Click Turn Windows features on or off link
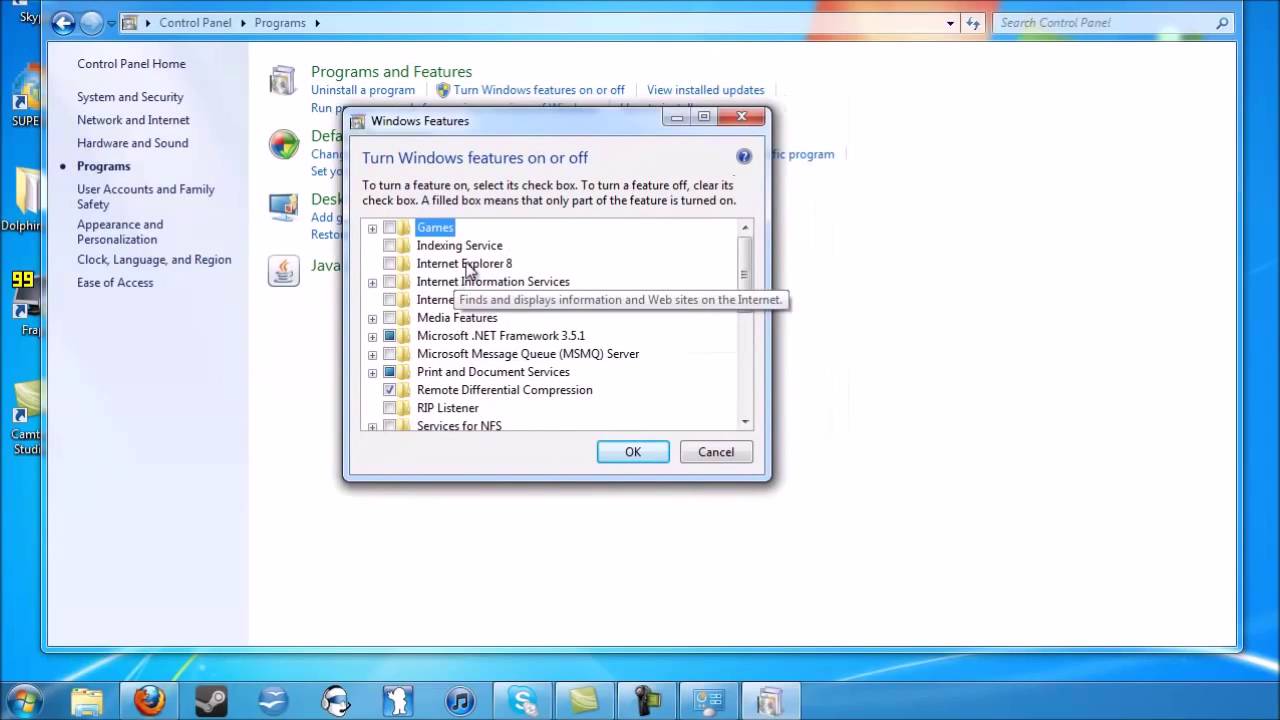 coord(539,90)
